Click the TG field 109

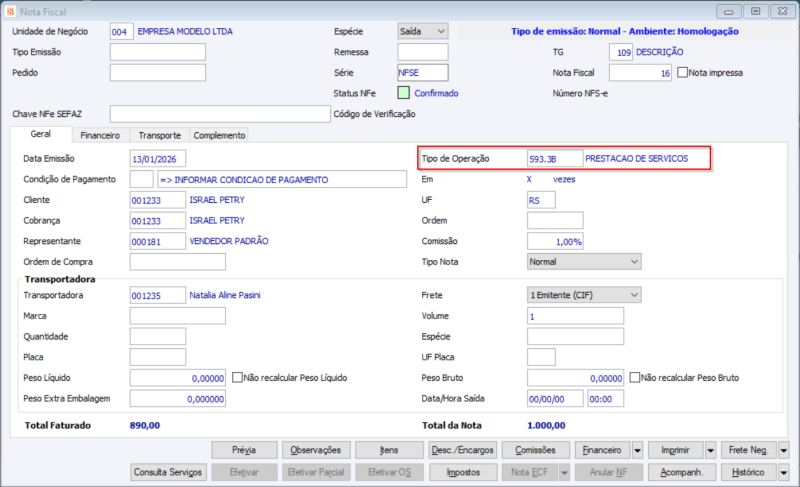[x=621, y=52]
